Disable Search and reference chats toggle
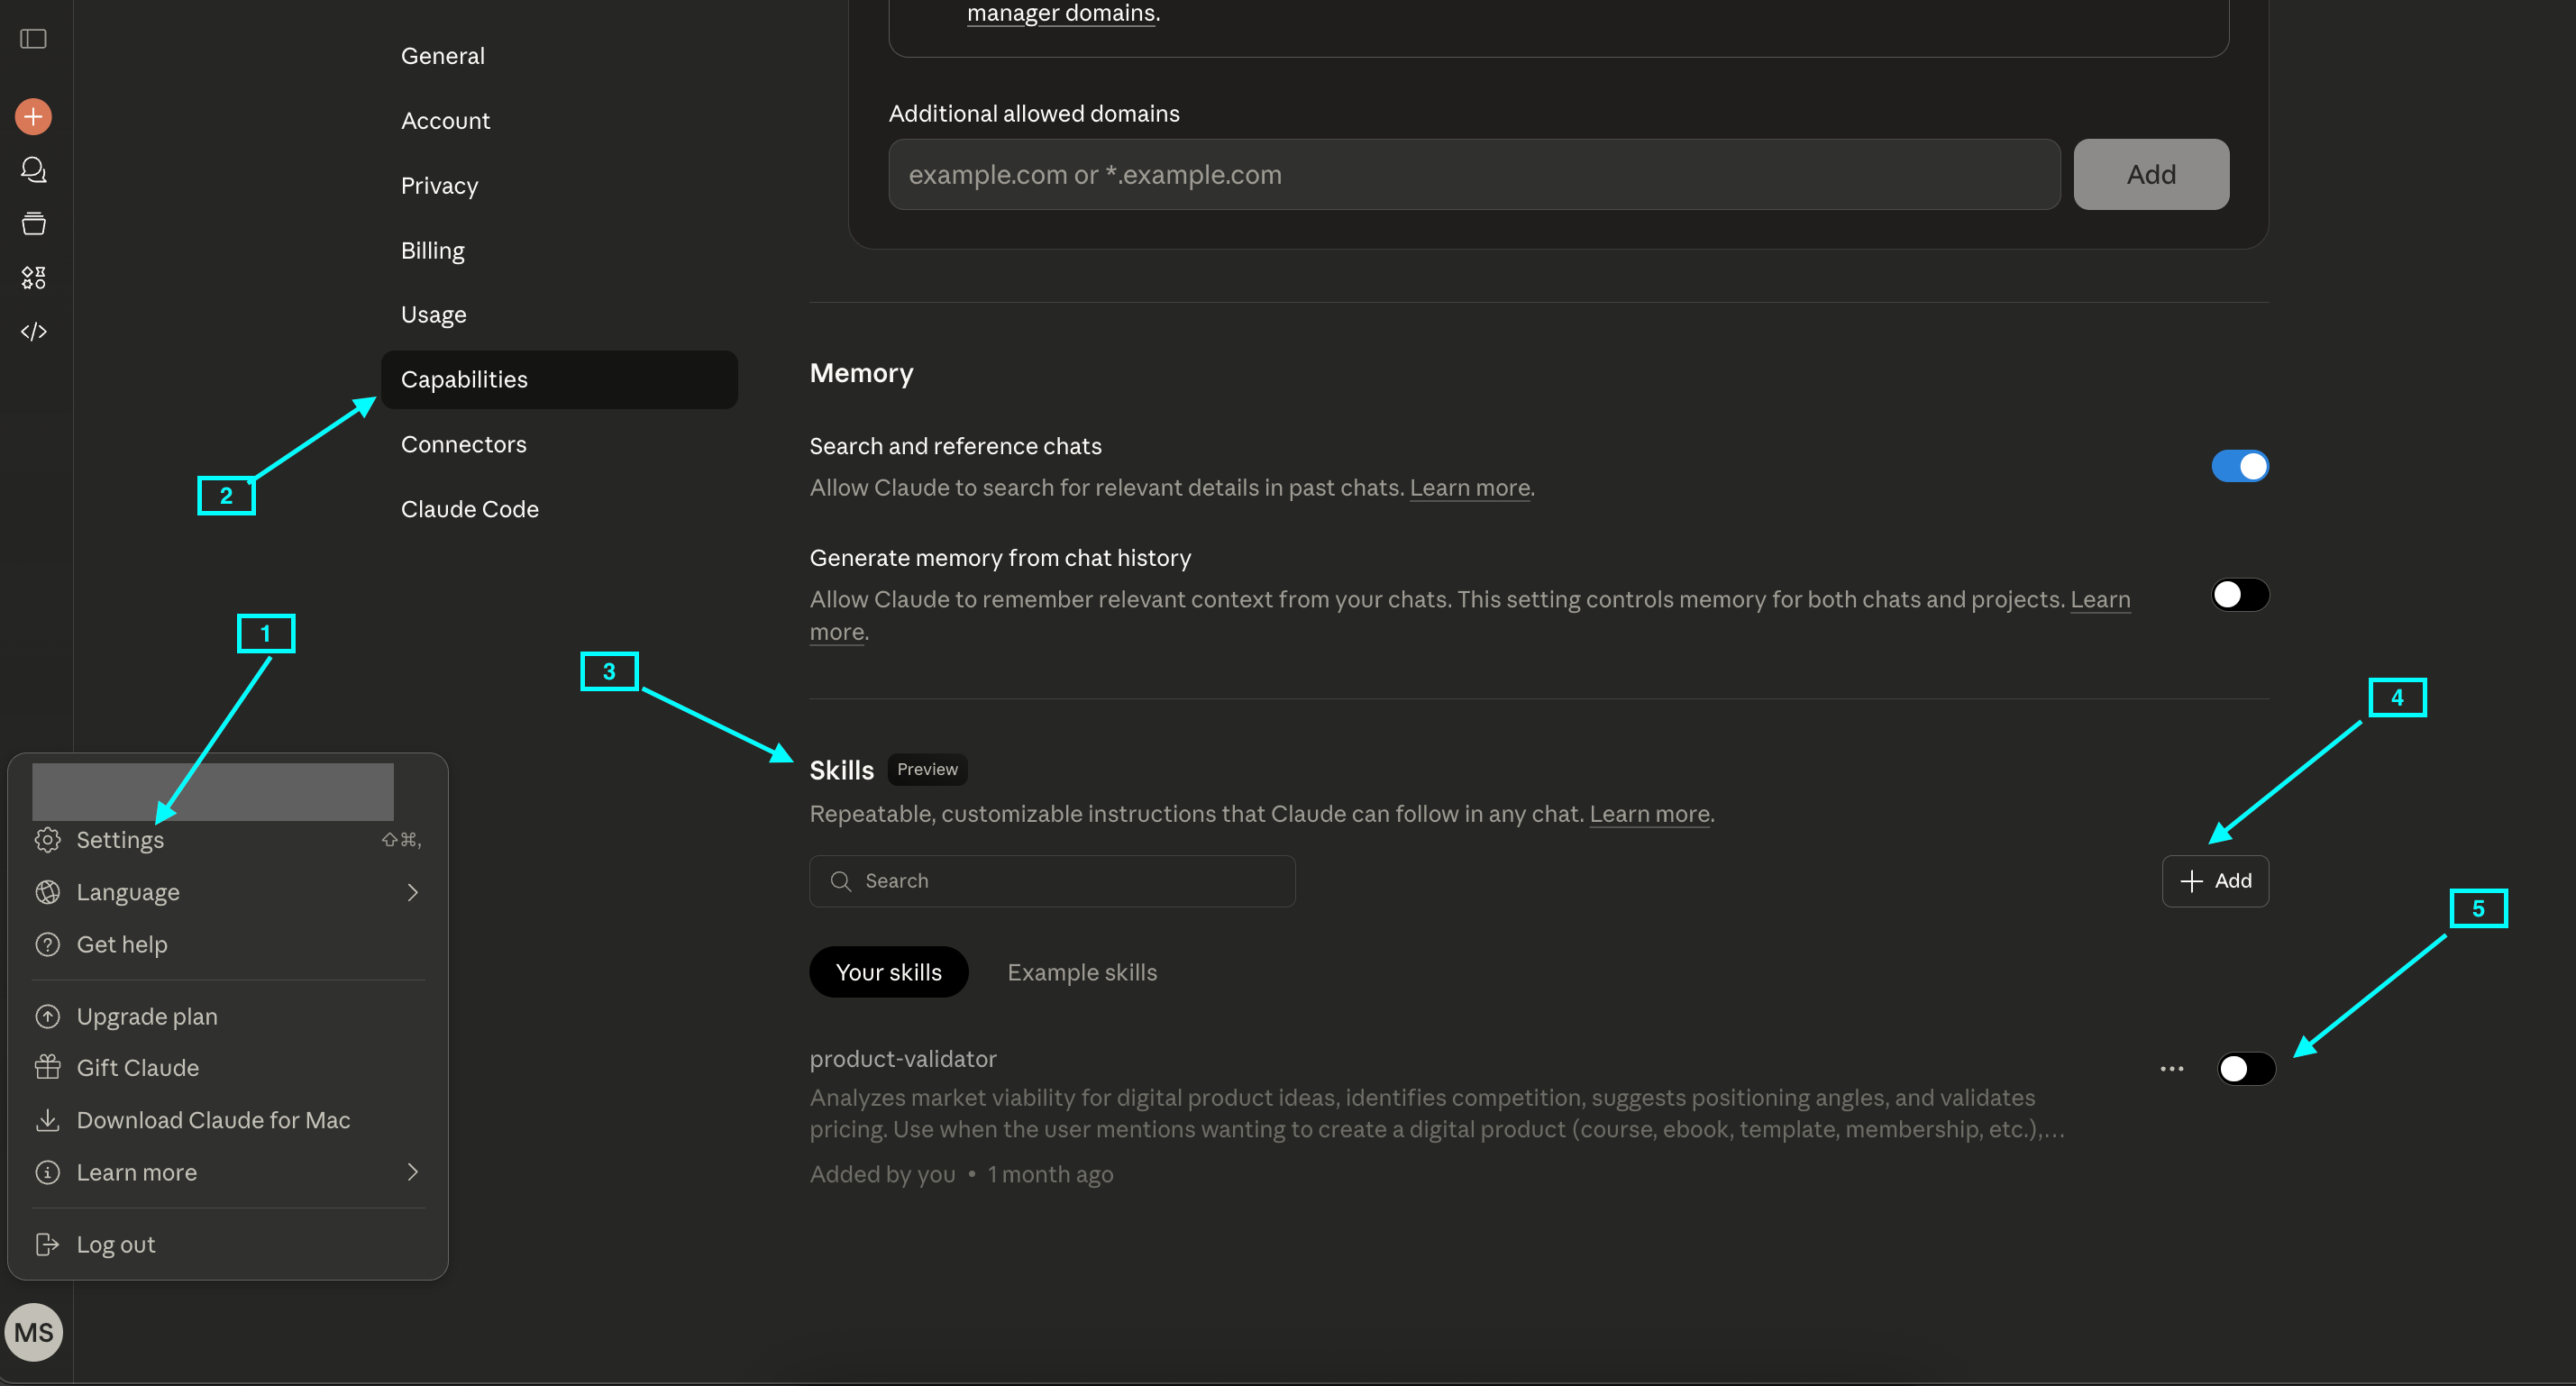The height and width of the screenshot is (1386, 2576). click(2239, 466)
